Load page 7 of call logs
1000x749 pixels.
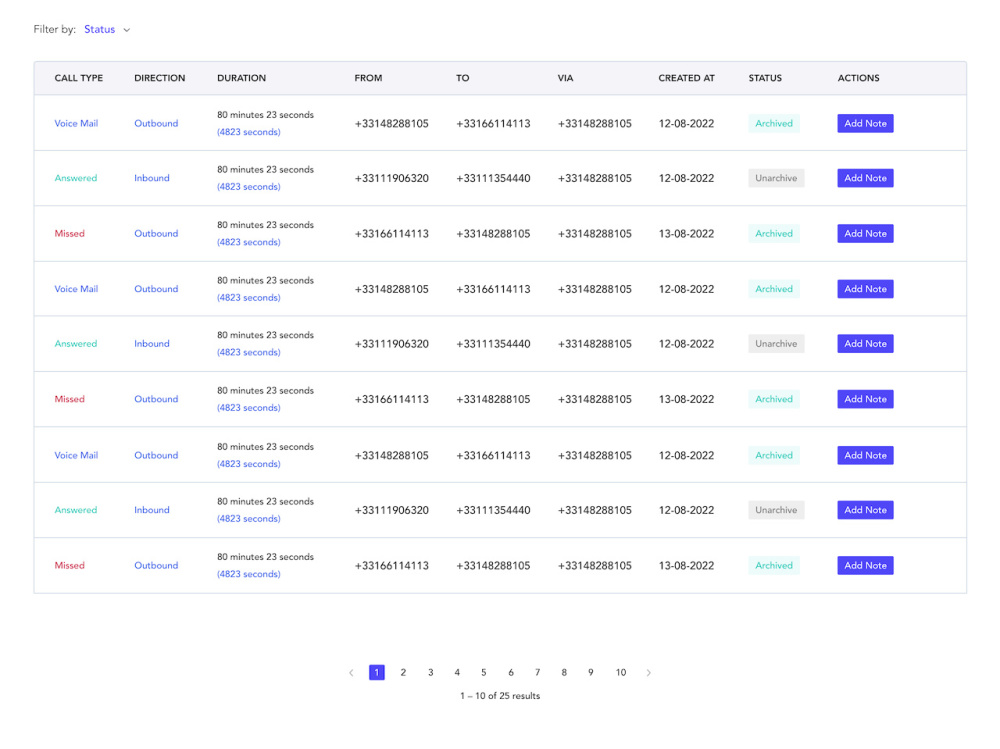(538, 672)
